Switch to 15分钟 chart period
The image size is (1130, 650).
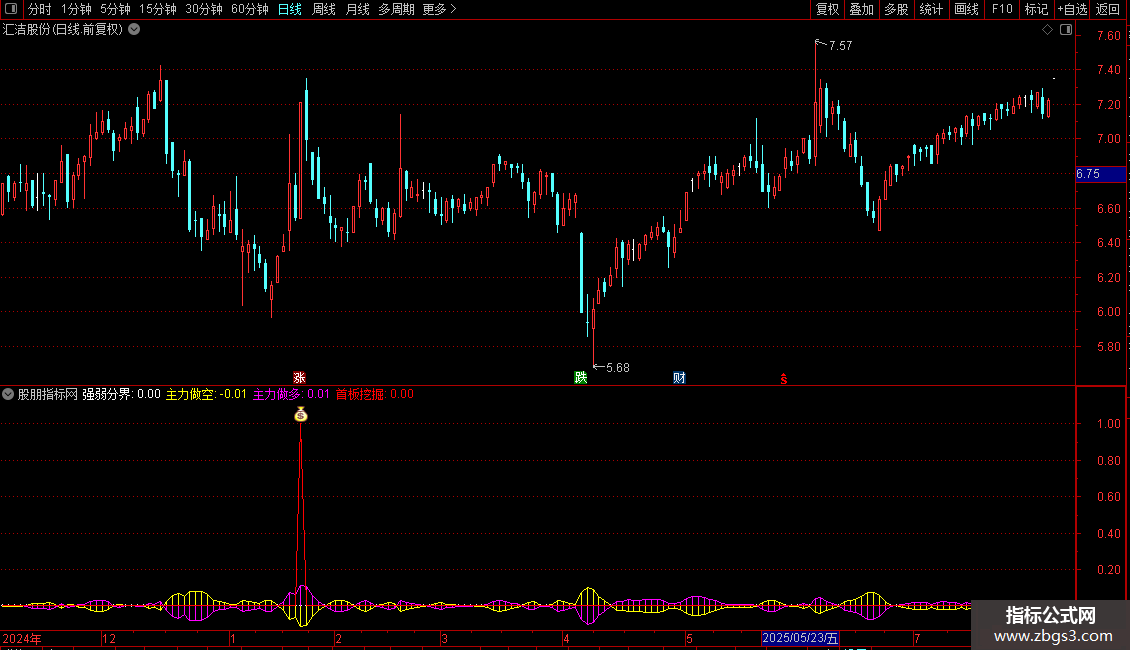158,9
